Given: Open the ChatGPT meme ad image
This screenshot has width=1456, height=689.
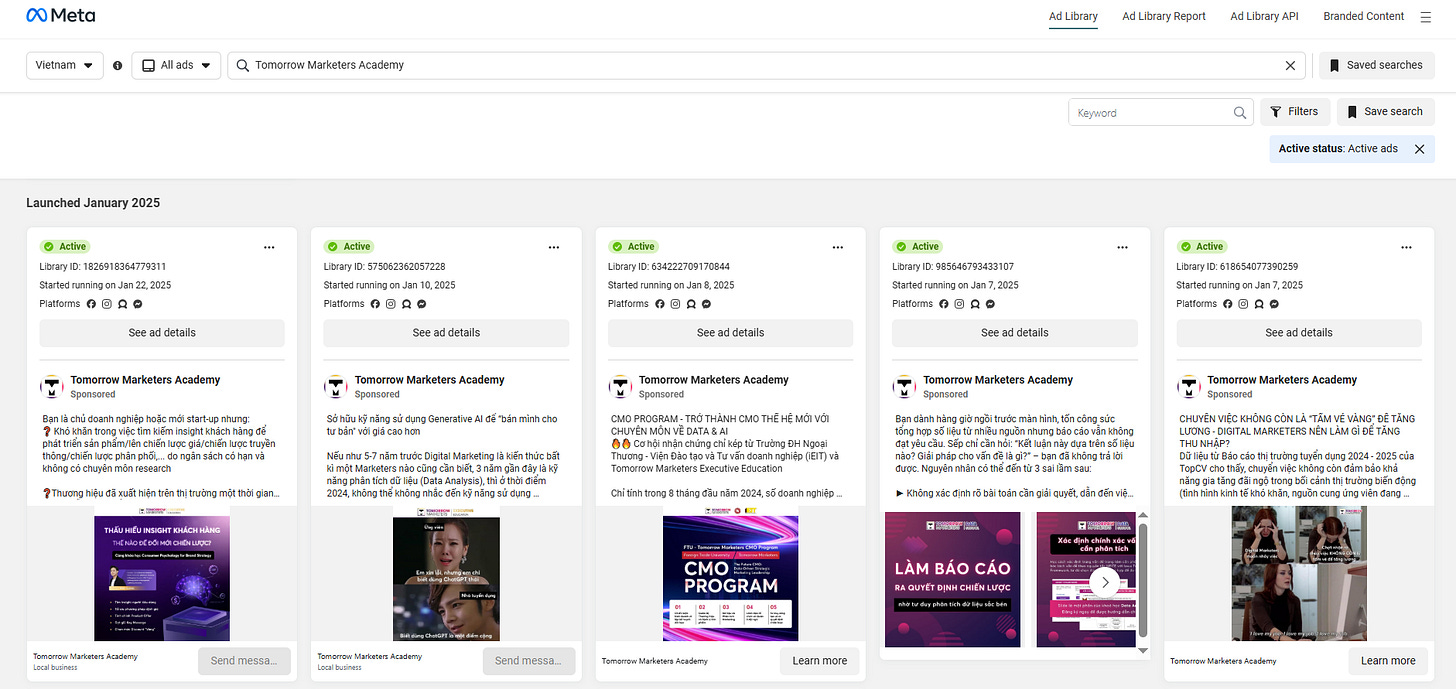Looking at the screenshot, I should point(446,574).
